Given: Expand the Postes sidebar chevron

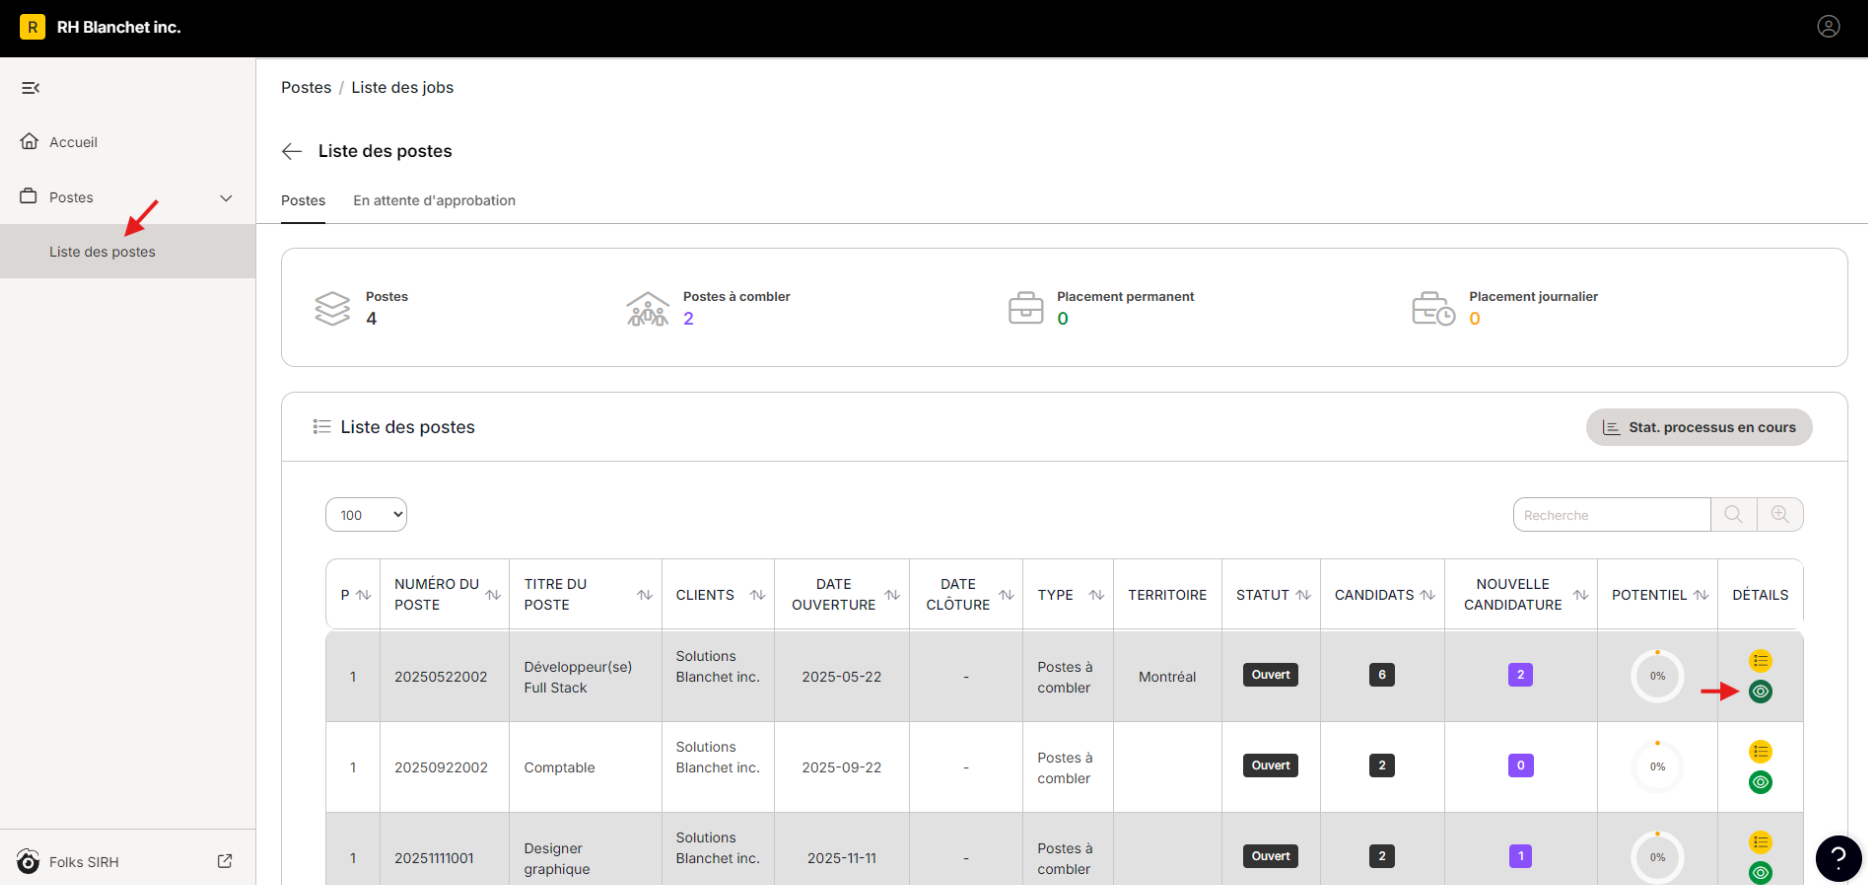Looking at the screenshot, I should pos(226,198).
